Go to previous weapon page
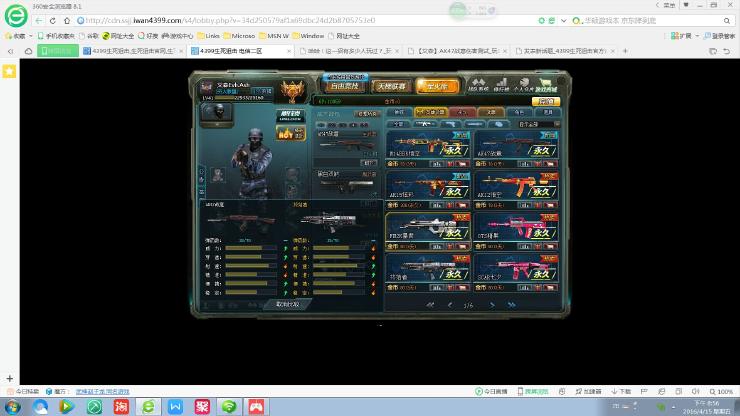Image resolution: width=740 pixels, height=416 pixels. [x=450, y=305]
